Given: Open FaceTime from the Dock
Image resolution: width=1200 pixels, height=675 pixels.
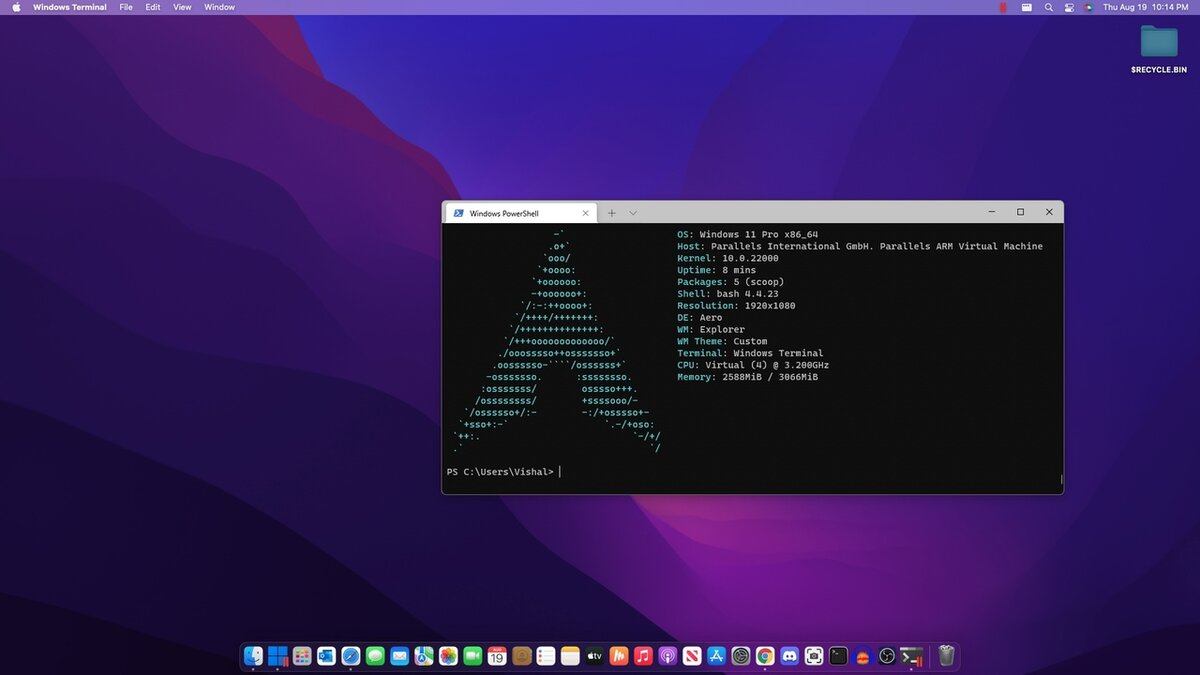Looking at the screenshot, I should (473, 656).
